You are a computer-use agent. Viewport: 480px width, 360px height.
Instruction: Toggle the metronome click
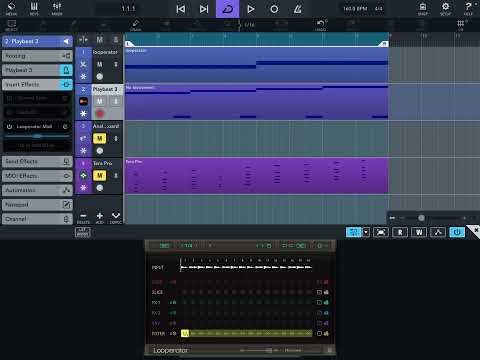297,9
